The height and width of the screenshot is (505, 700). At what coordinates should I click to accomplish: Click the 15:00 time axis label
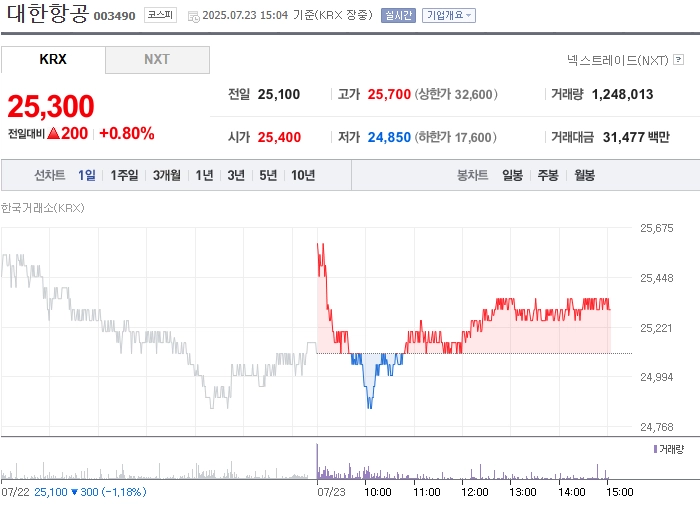620,492
